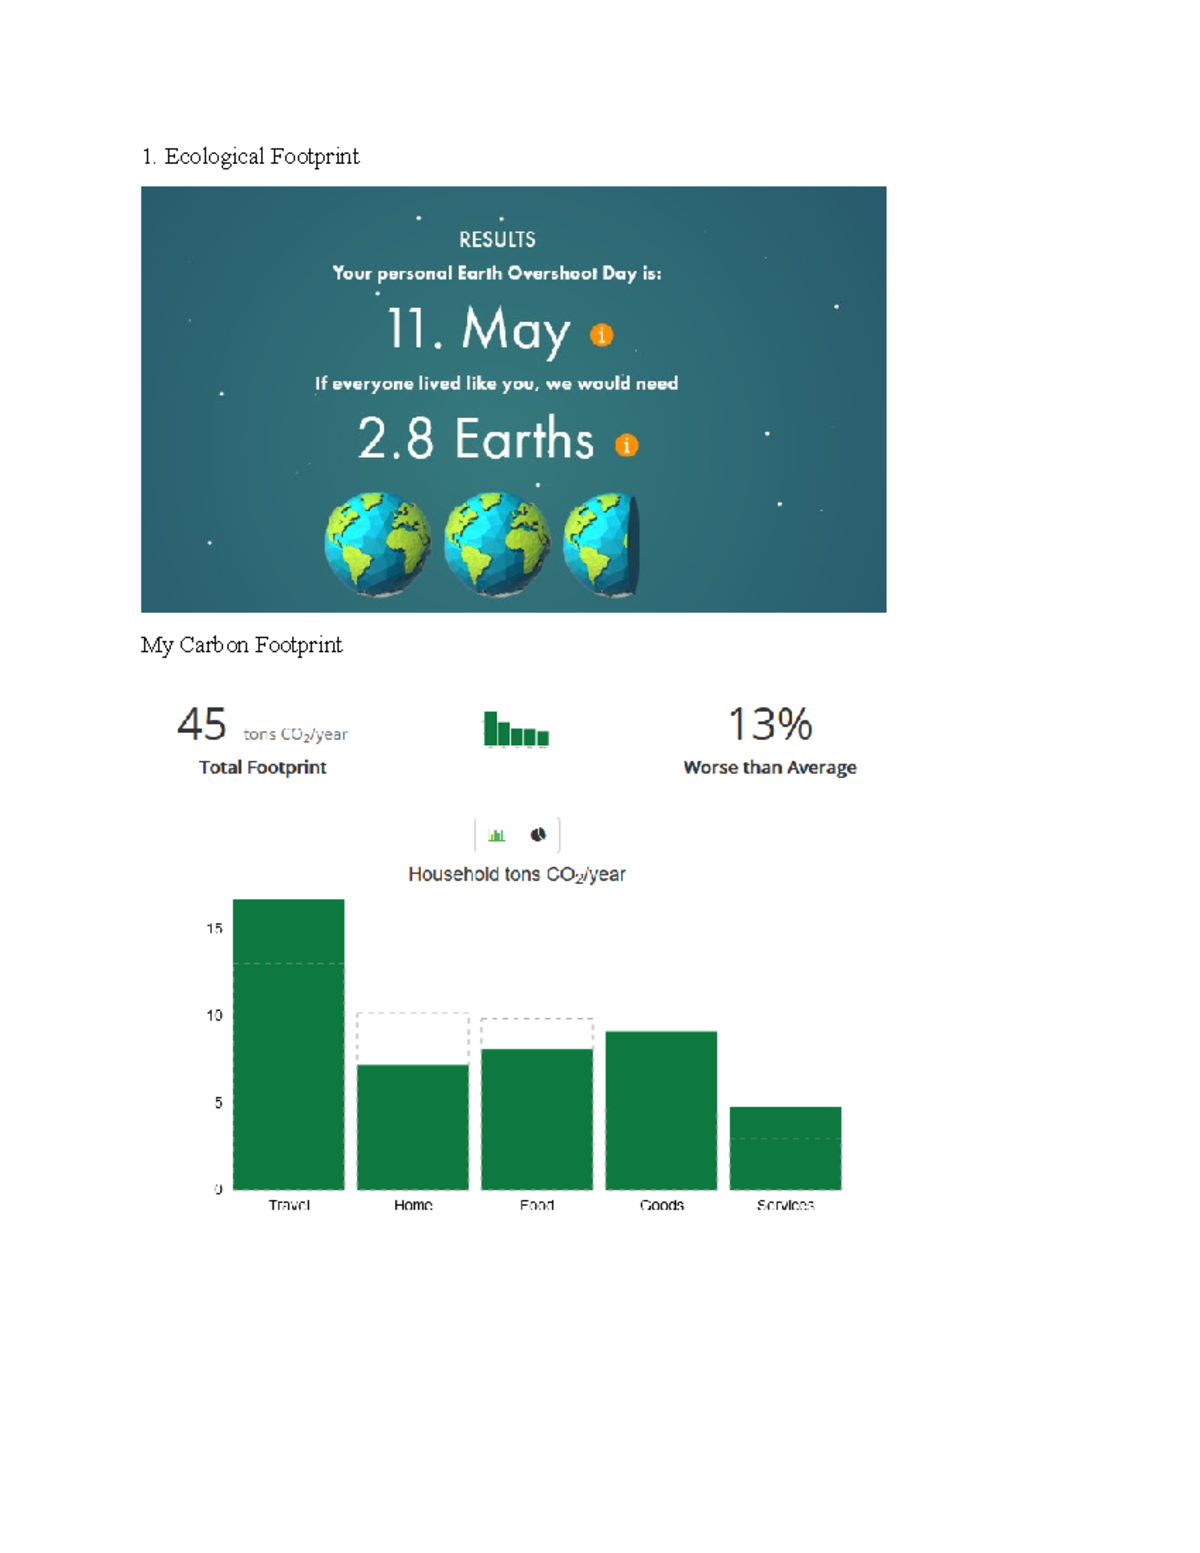Open the info icon beside 2.8 Earths

pyautogui.click(x=627, y=443)
